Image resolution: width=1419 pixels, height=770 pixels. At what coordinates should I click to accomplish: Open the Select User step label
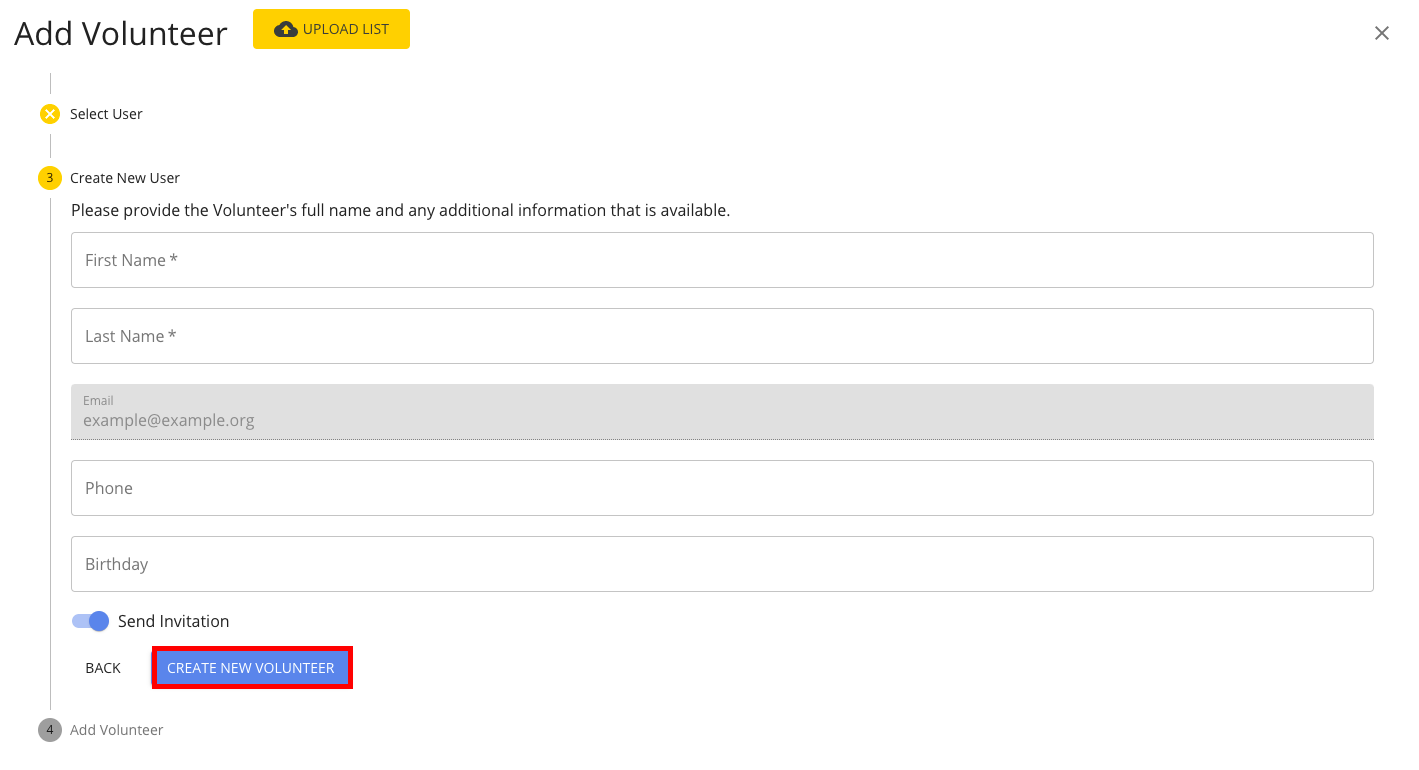106,114
